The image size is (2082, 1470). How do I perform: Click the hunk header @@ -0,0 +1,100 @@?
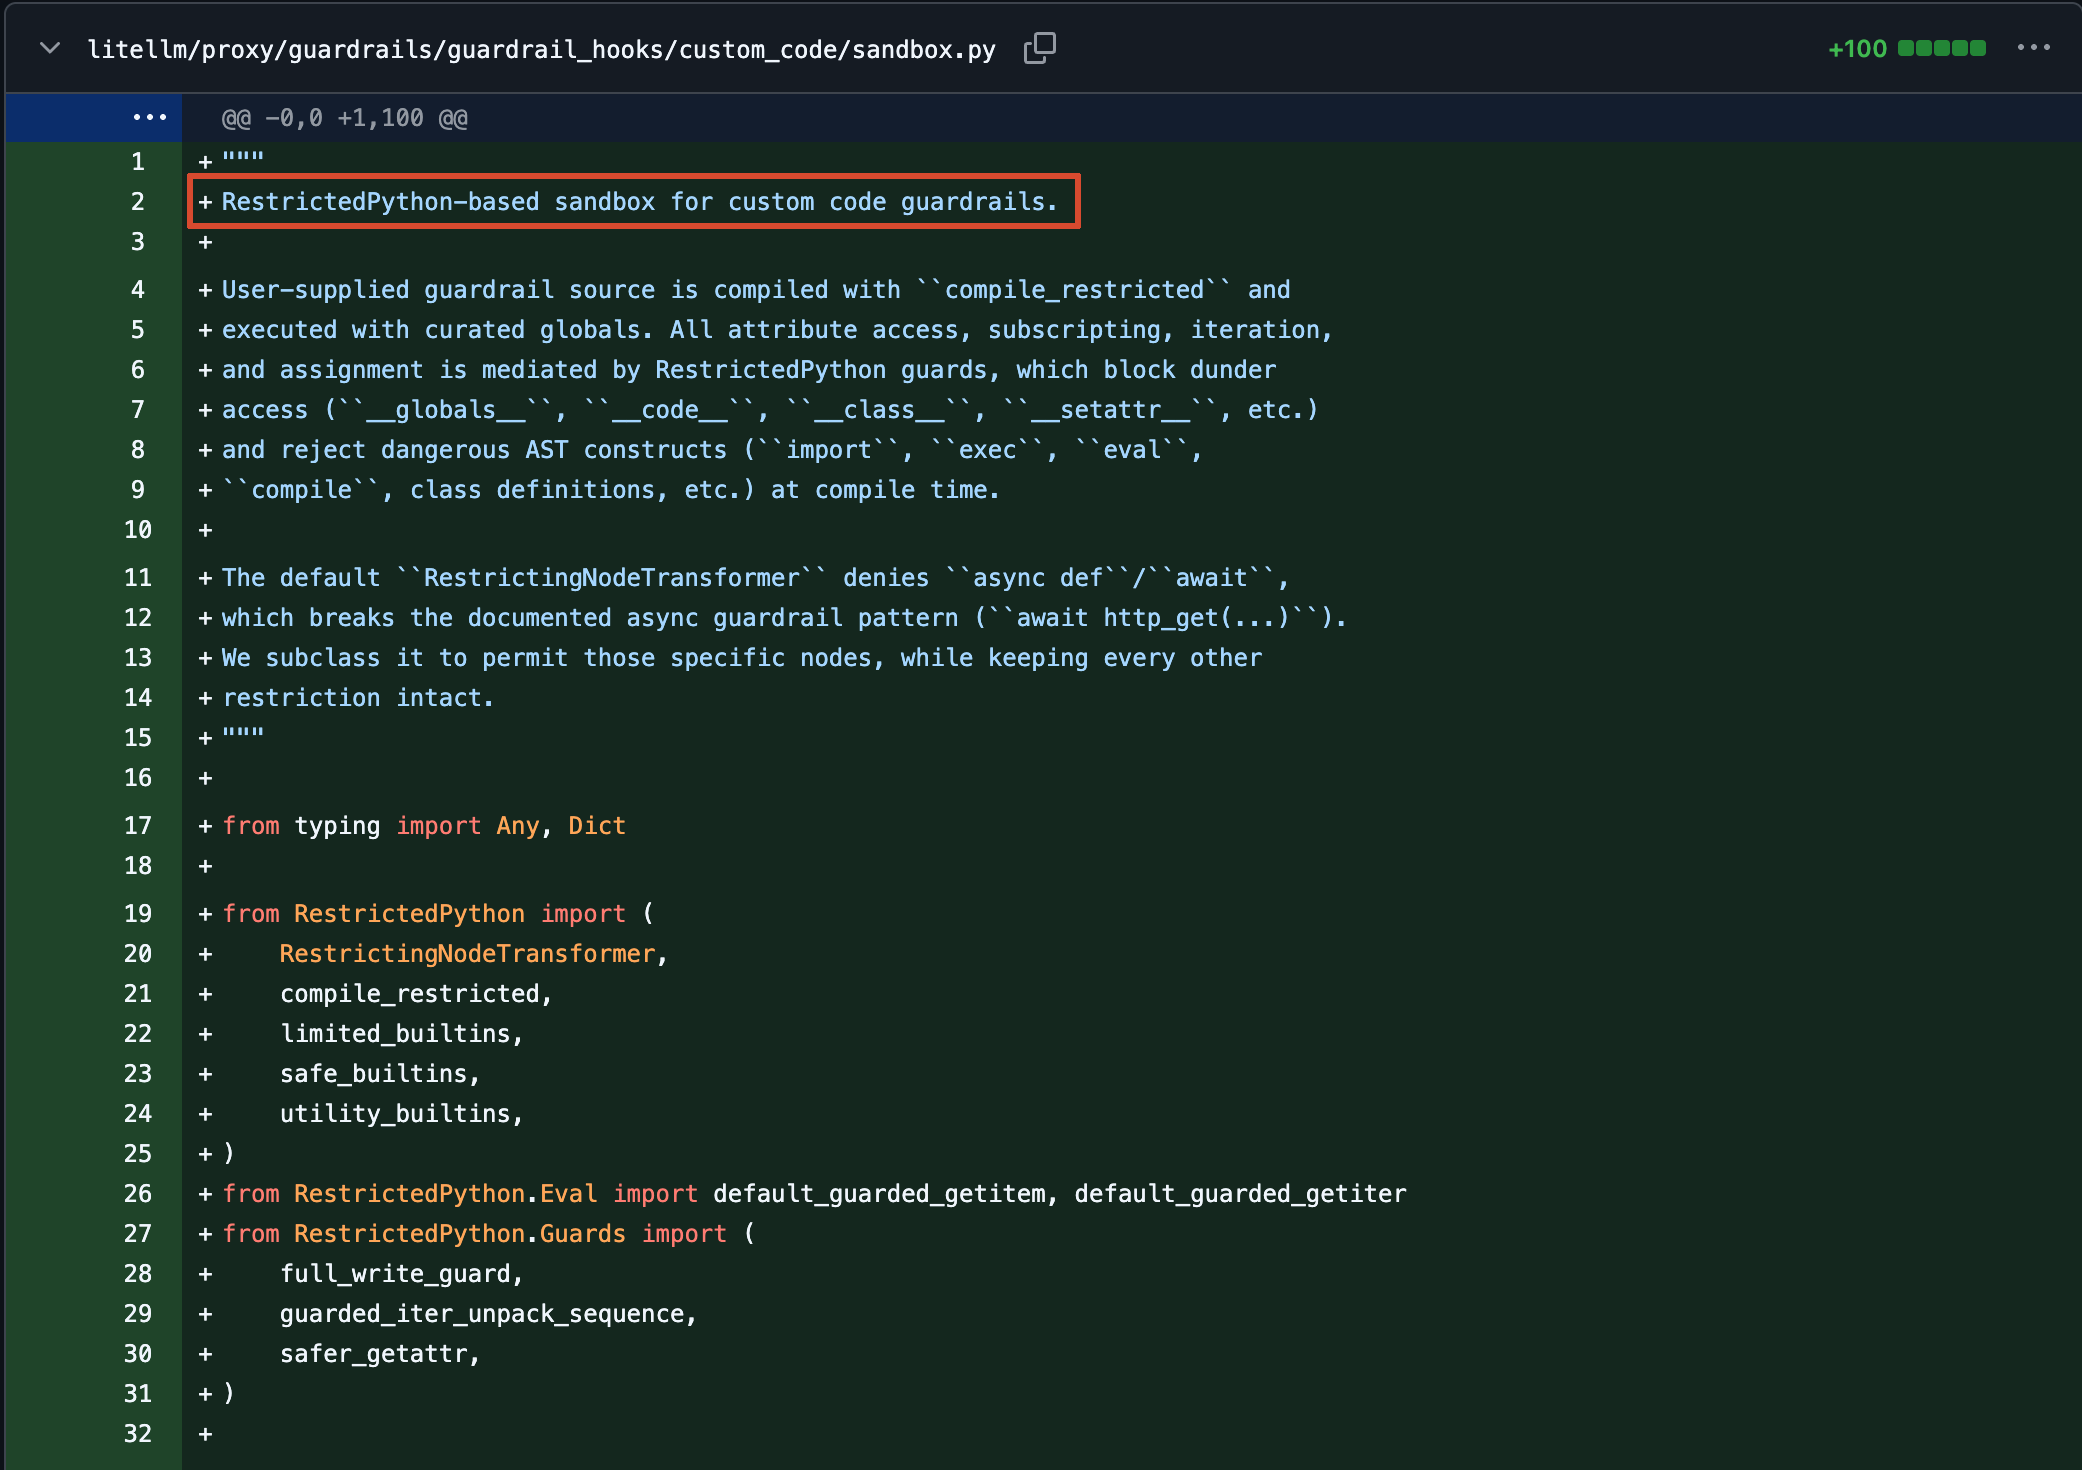pyautogui.click(x=345, y=118)
